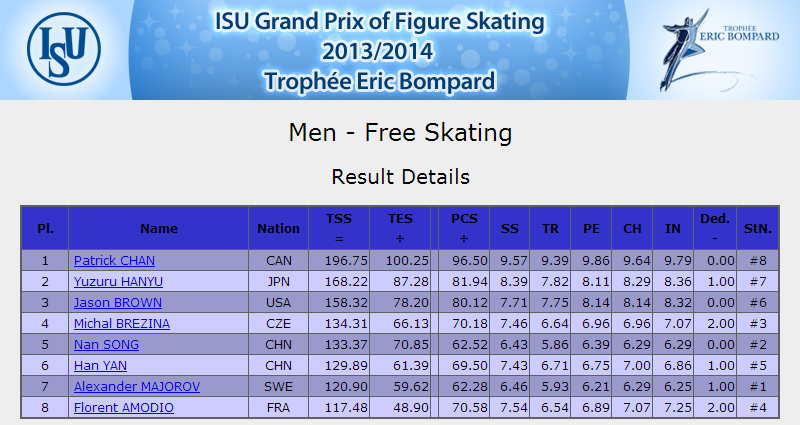Click the Ded. column header

click(x=715, y=228)
